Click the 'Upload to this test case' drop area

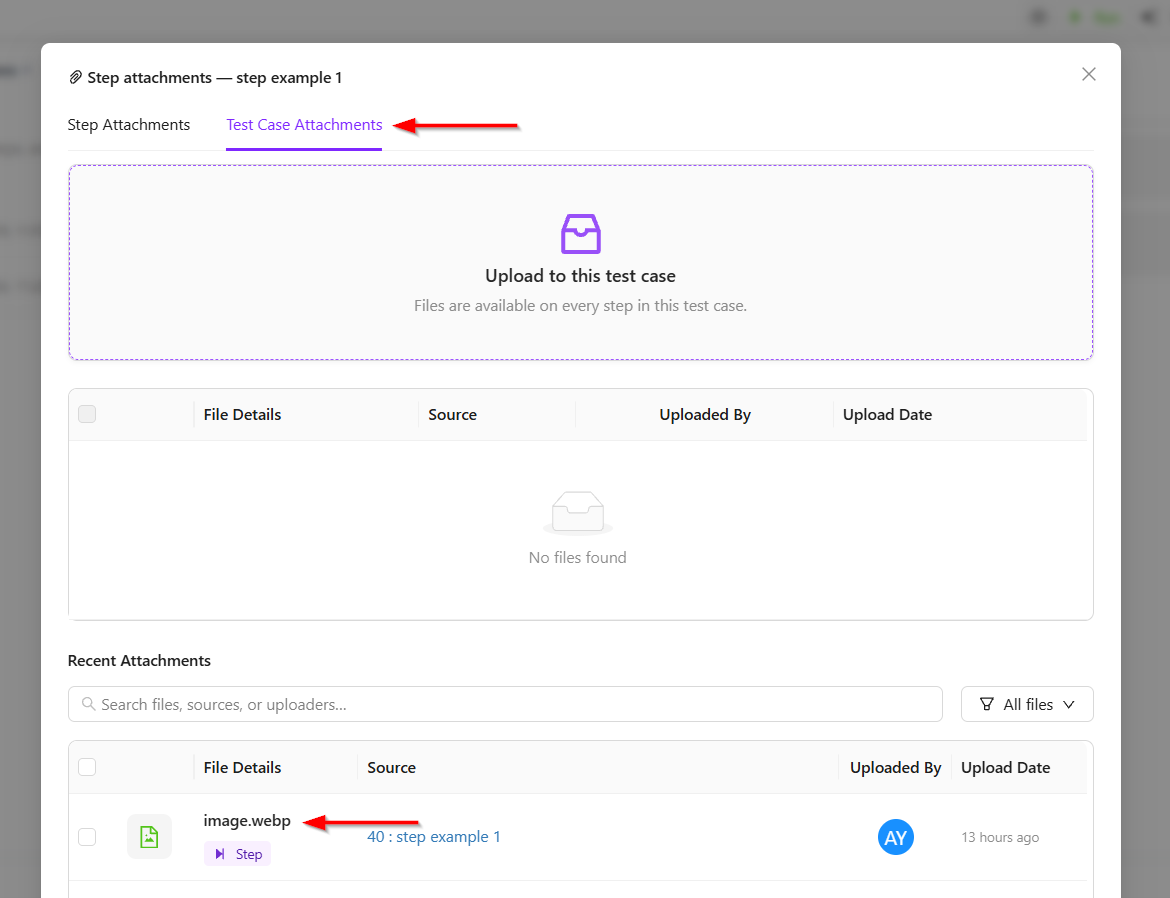tap(581, 263)
